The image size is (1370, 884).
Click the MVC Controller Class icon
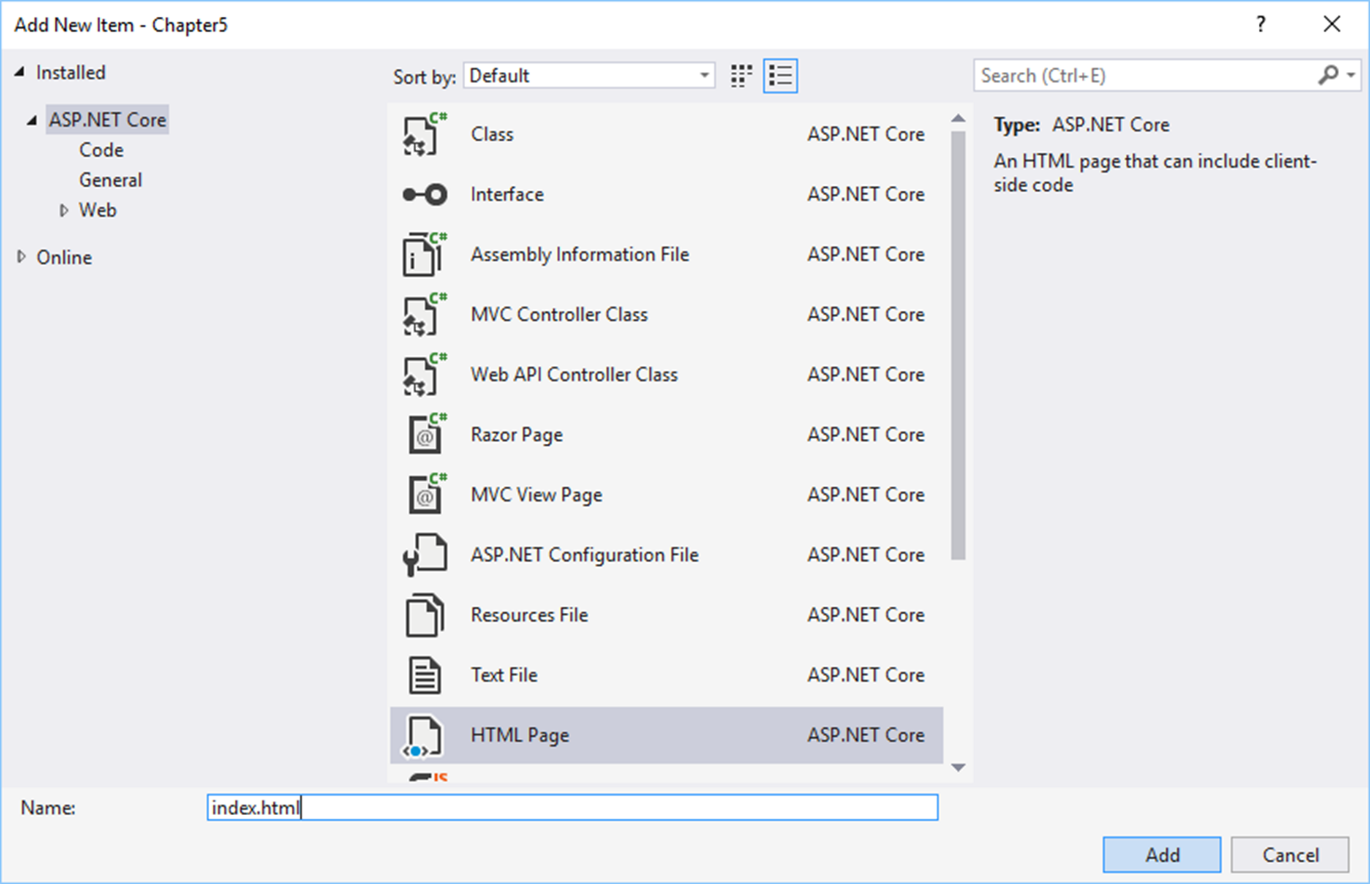[x=425, y=314]
